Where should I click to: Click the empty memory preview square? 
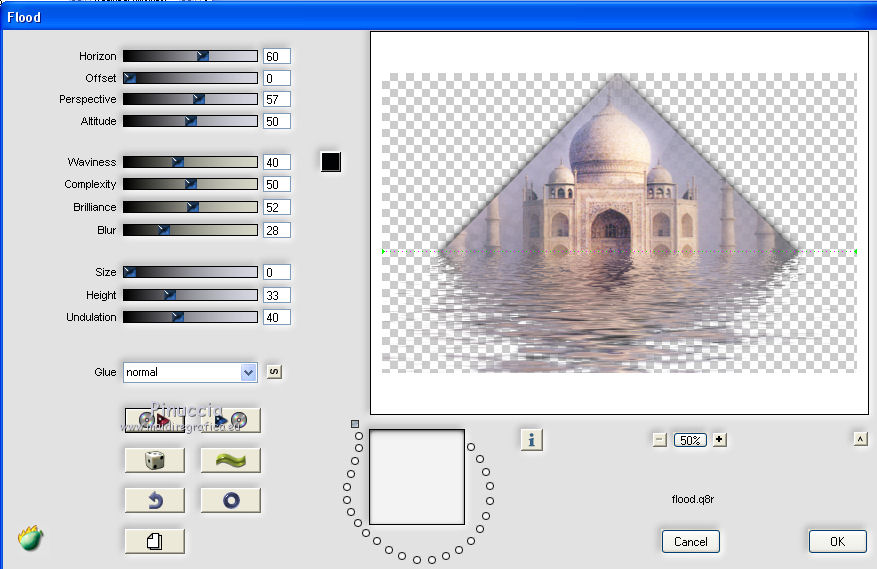417,477
